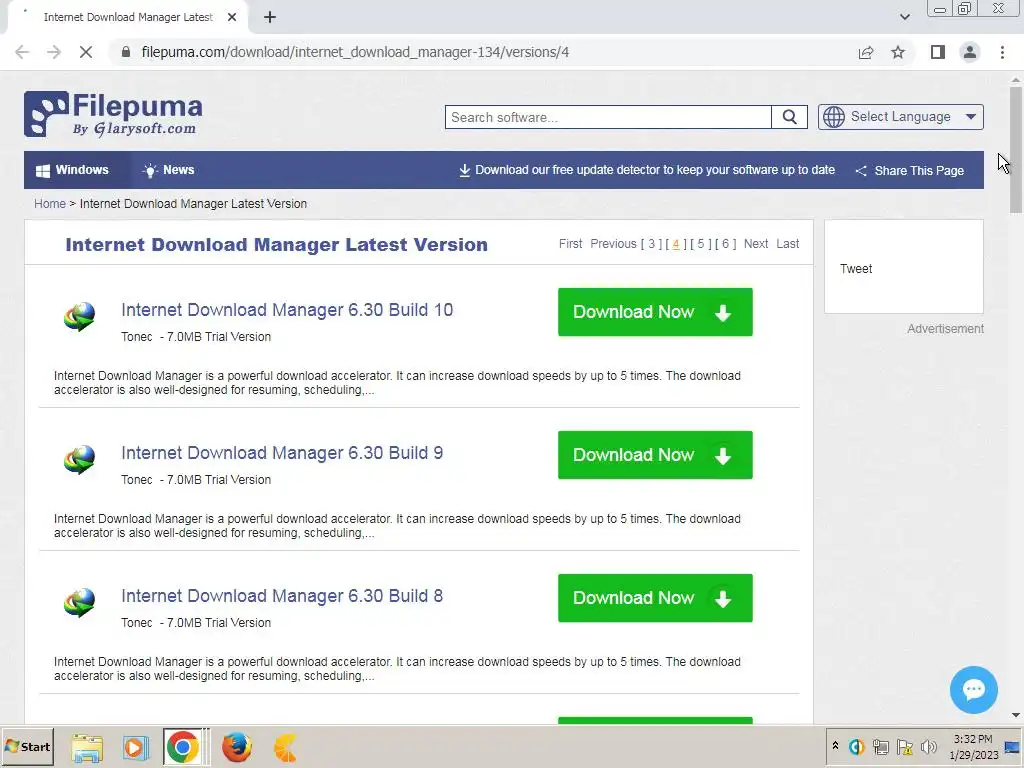Screen dimensions: 1024x768
Task: Click the browser forward arrow
Action: 54,52
